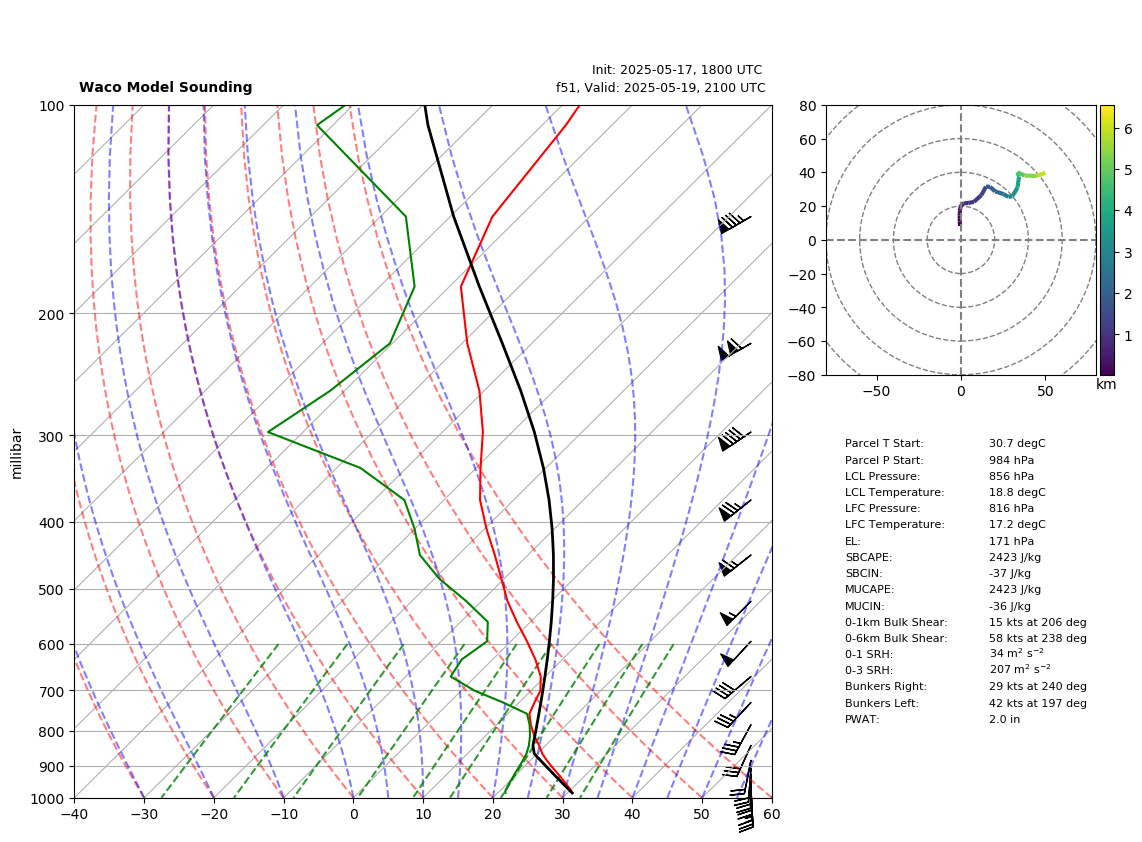Click the 2423 J/kg value beside MUCAPE
1142x842 pixels.
[x=1015, y=589]
